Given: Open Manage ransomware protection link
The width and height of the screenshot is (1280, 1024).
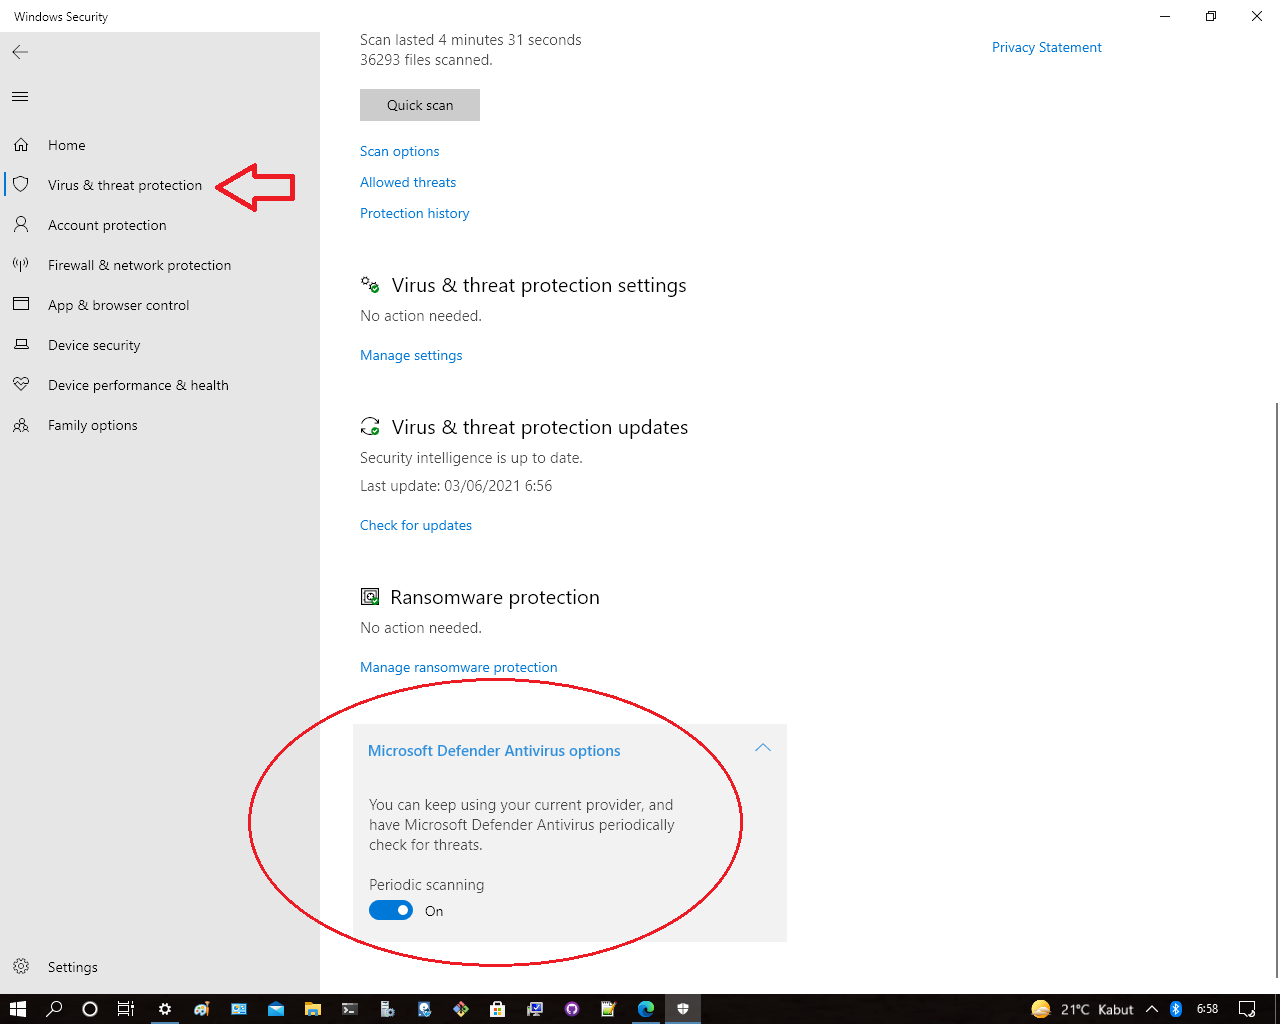Looking at the screenshot, I should pos(459,667).
